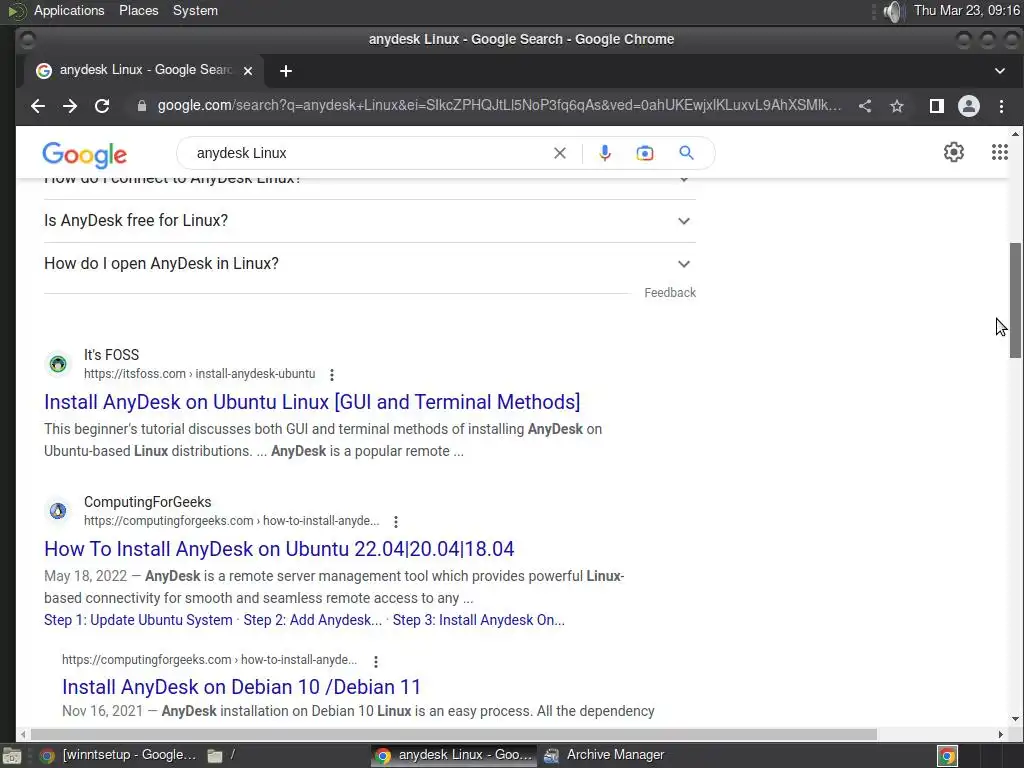1024x768 pixels.
Task: Open the tab search dropdown arrow
Action: pyautogui.click(x=1000, y=71)
